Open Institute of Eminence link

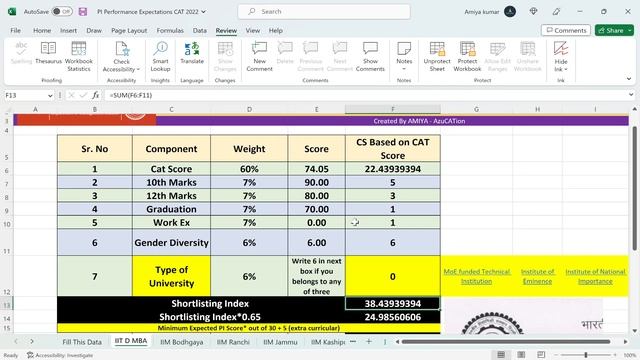click(538, 276)
